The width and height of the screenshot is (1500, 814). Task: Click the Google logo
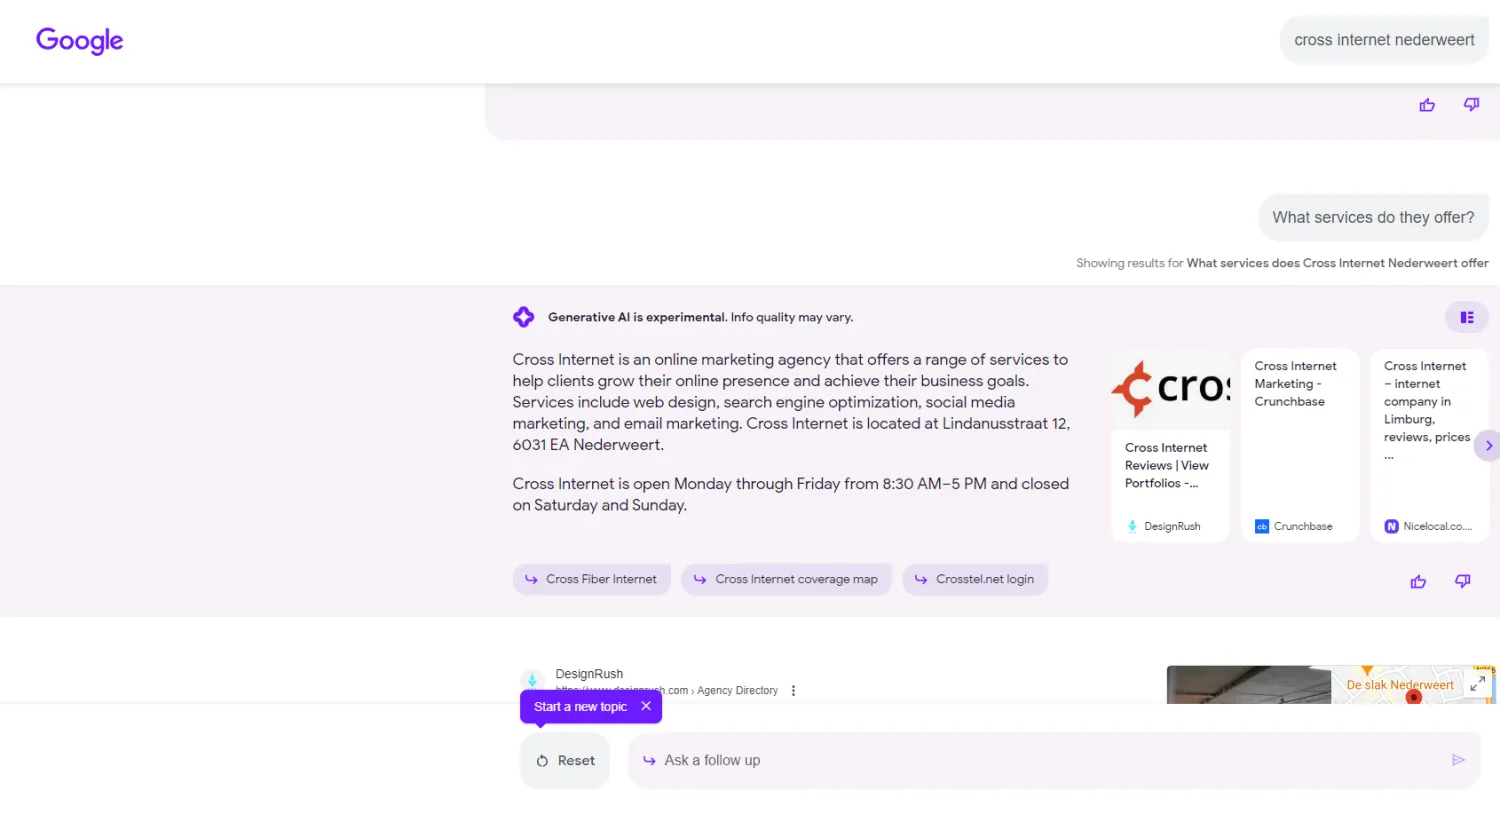click(79, 40)
